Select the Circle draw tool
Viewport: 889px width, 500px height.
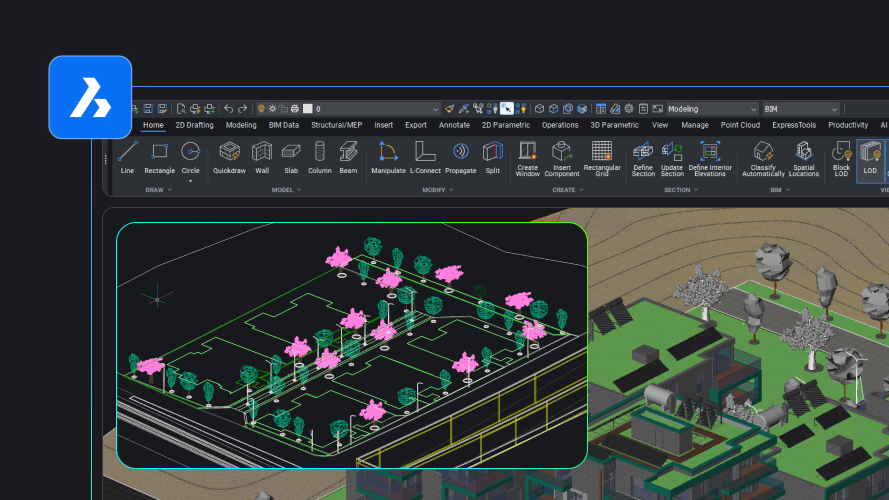(x=190, y=158)
